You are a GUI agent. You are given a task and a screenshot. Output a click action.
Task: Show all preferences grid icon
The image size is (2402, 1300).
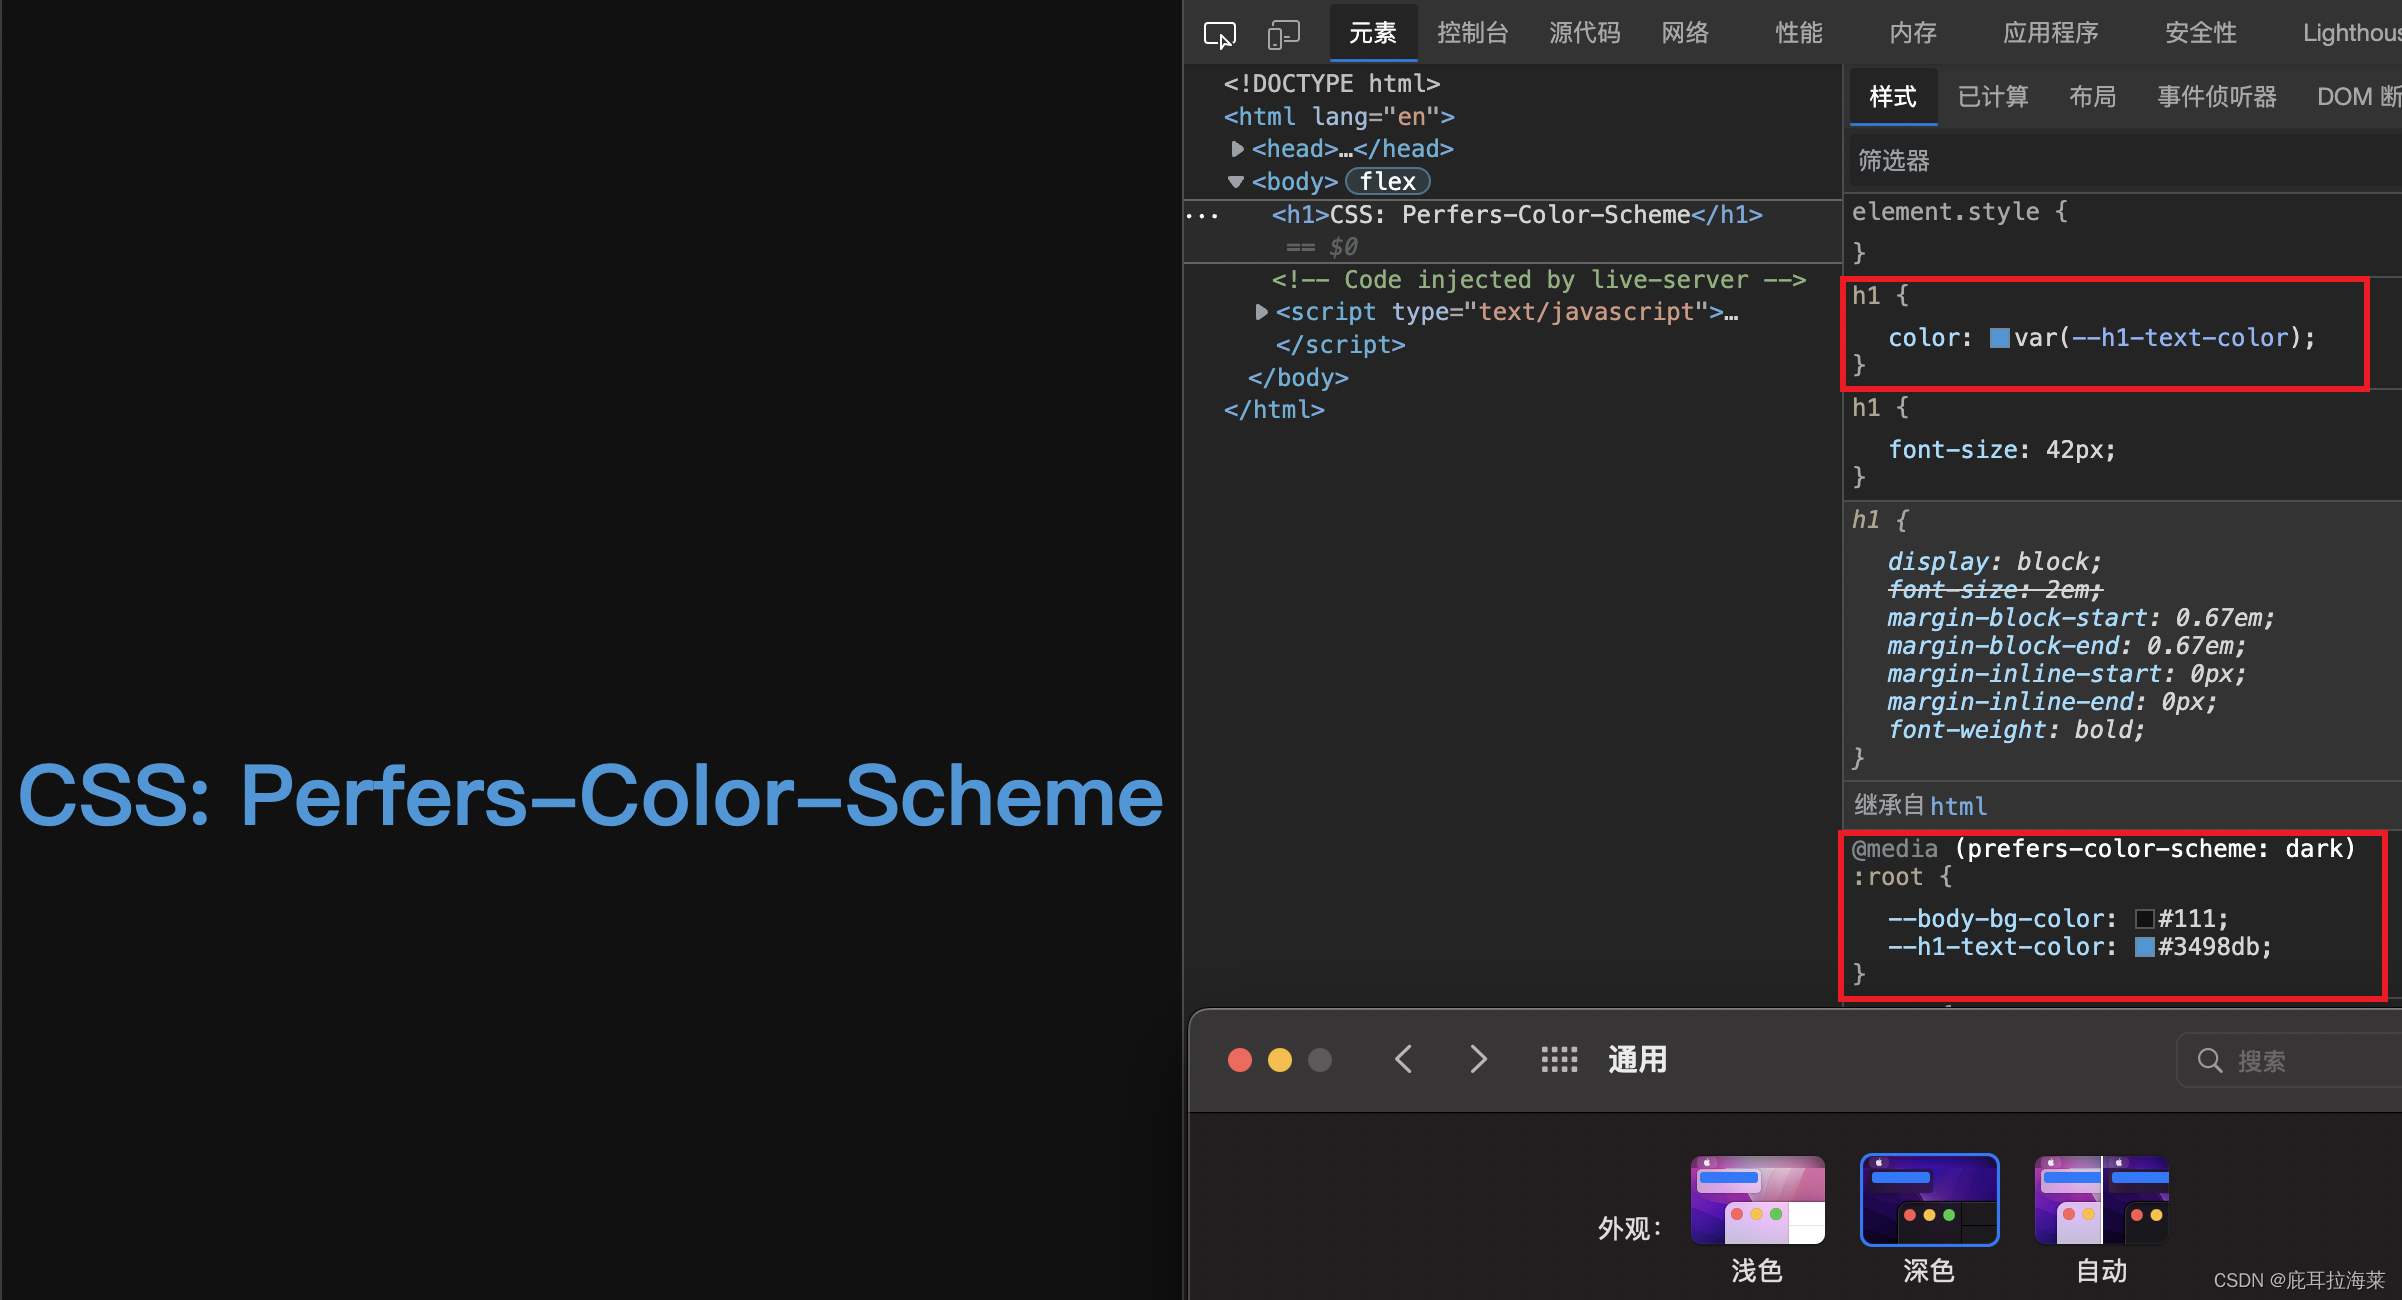click(x=1559, y=1059)
